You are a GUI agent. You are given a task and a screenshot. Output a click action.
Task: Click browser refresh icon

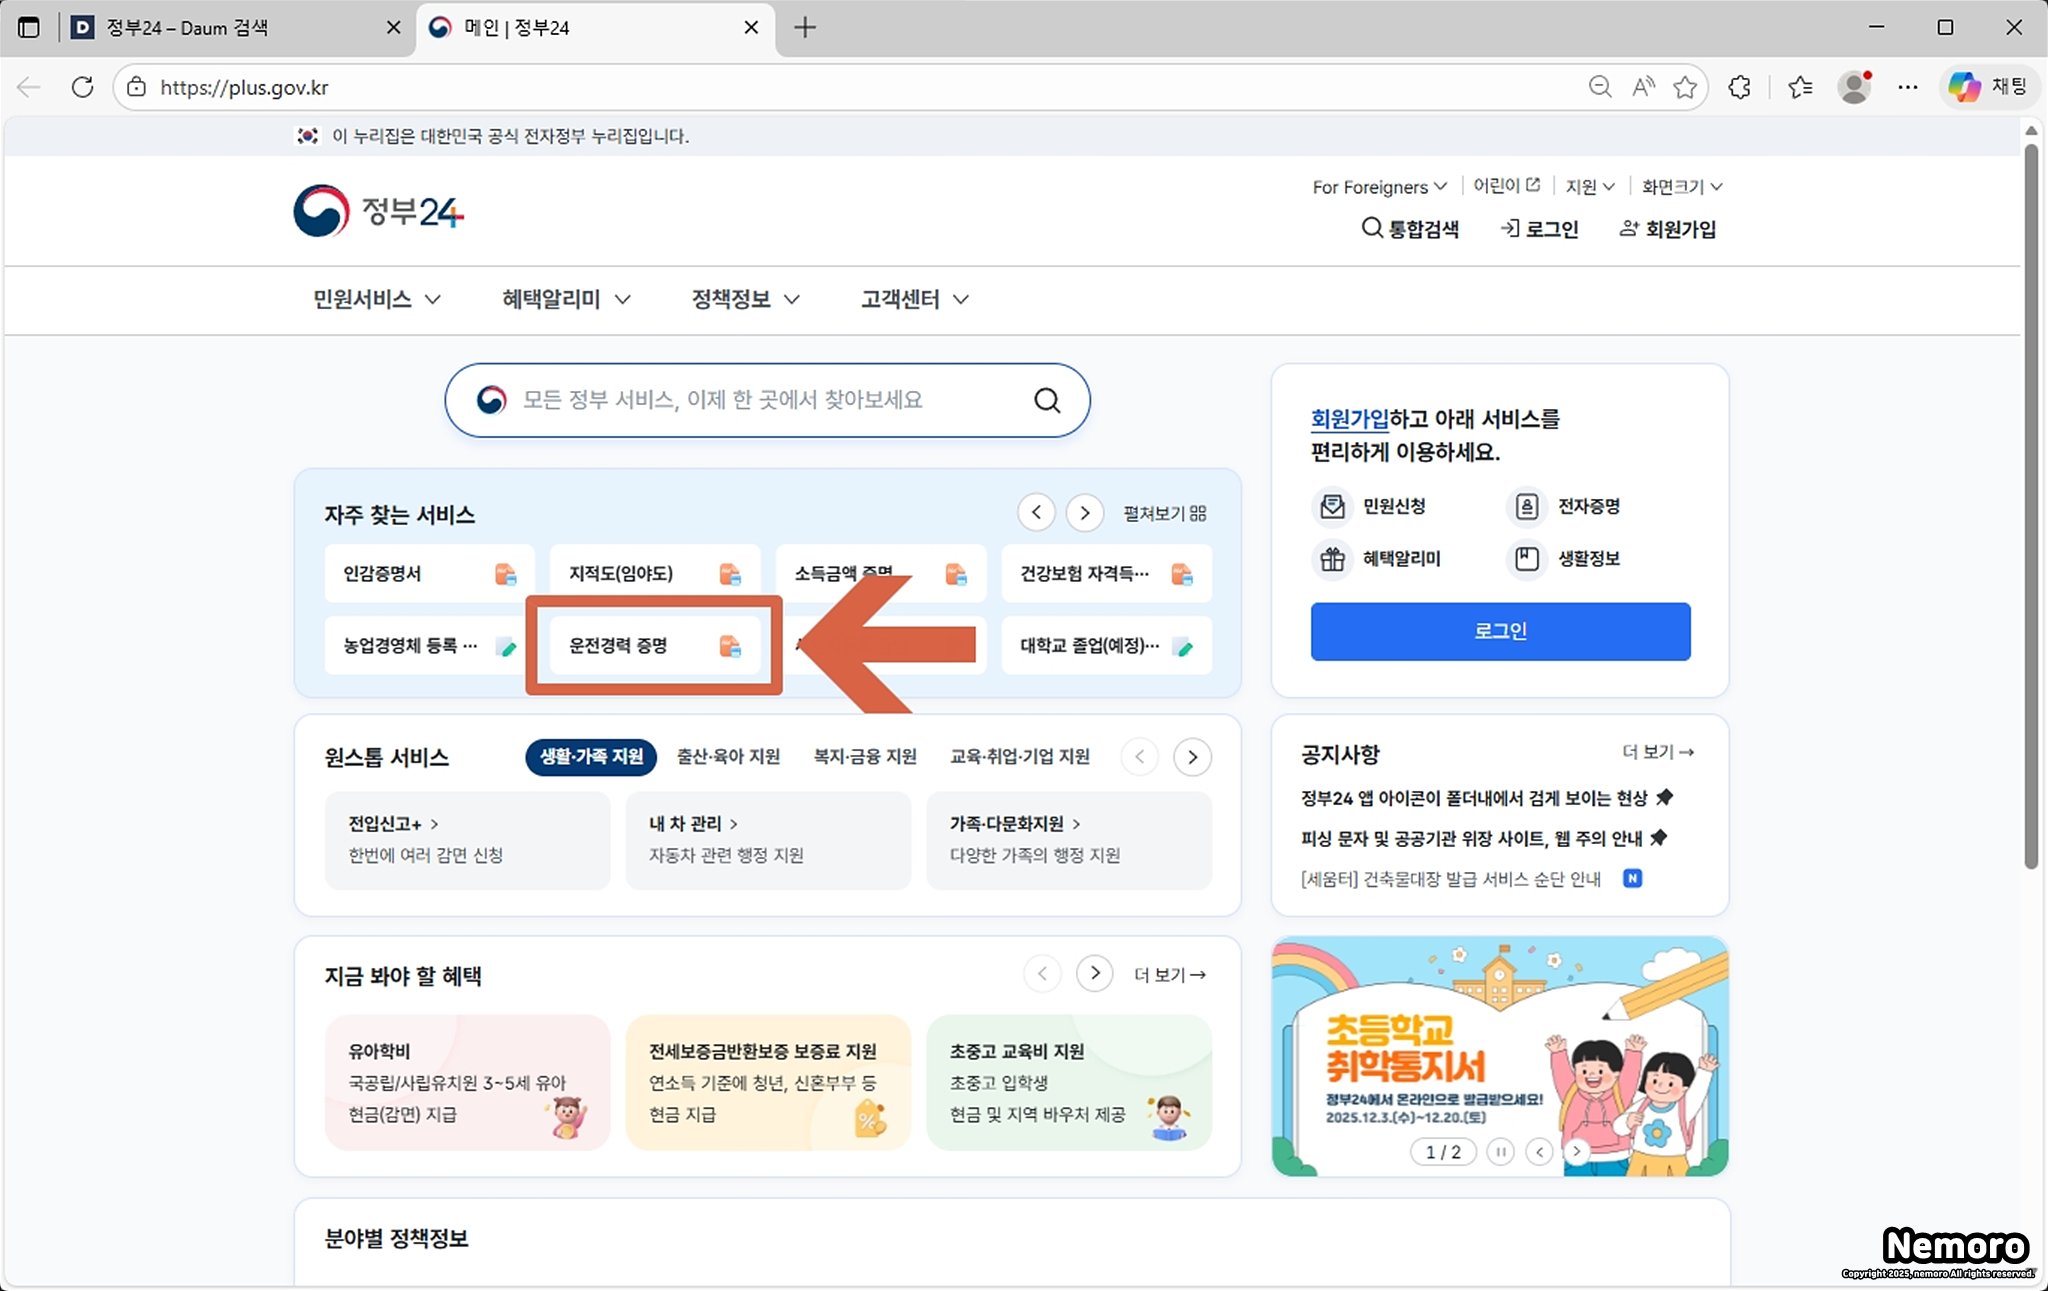coord(83,87)
